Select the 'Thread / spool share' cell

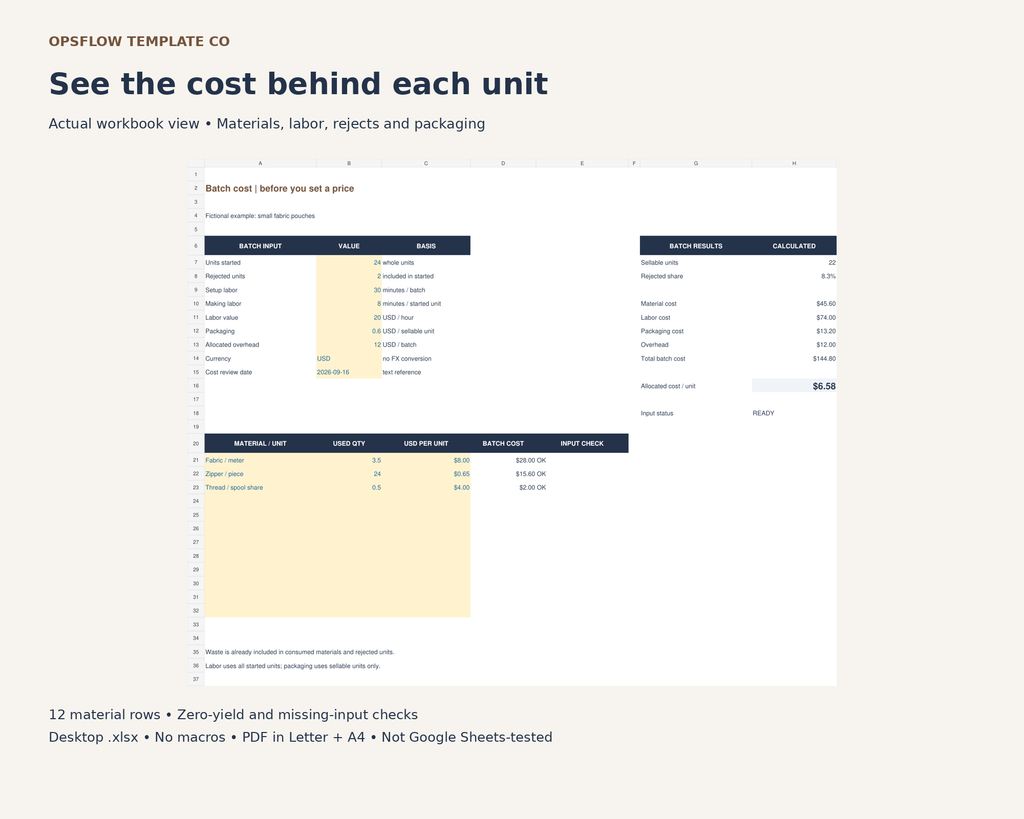260,488
